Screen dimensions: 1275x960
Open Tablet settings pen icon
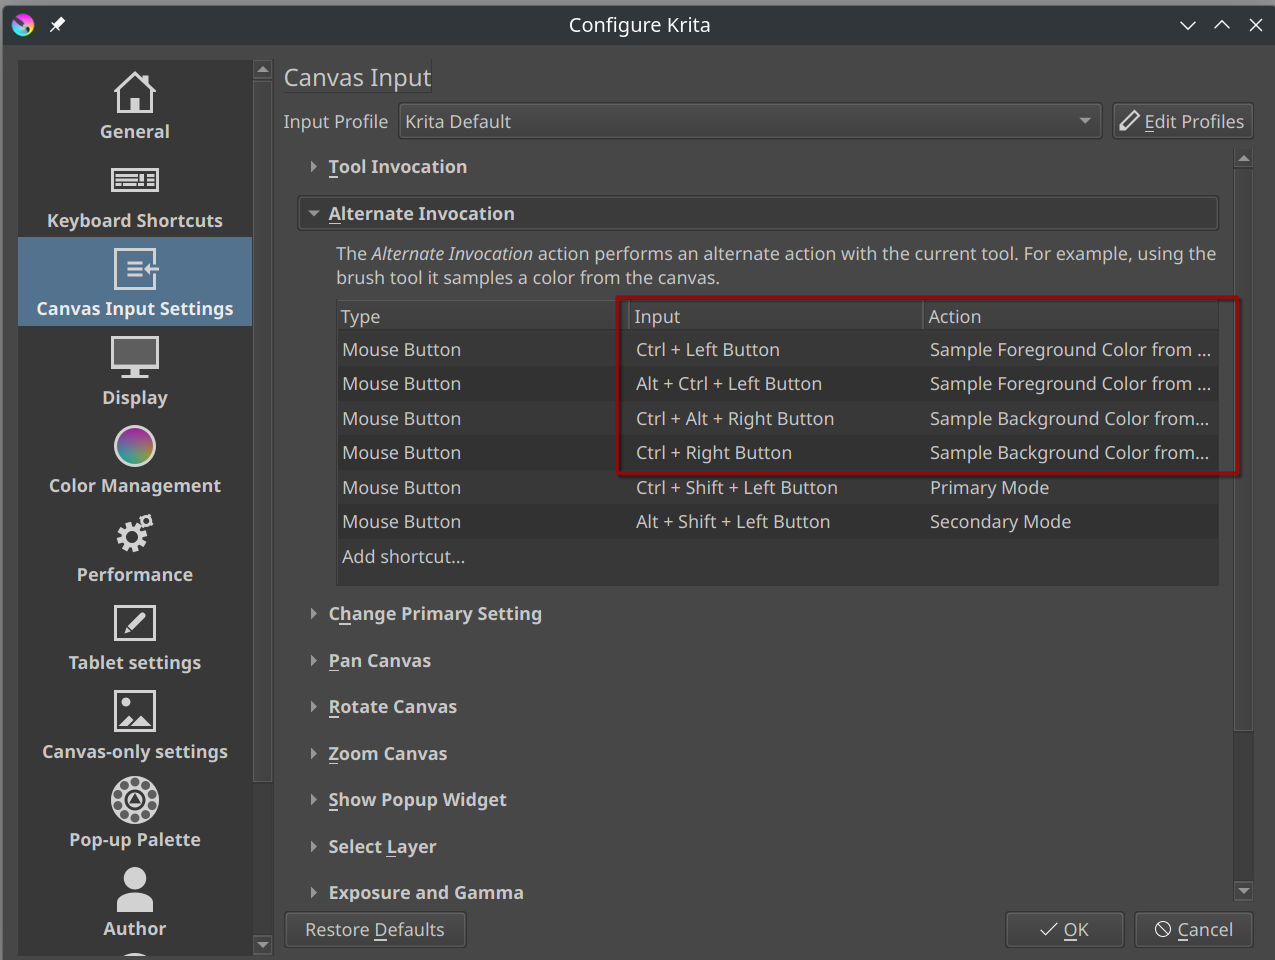pyautogui.click(x=135, y=623)
